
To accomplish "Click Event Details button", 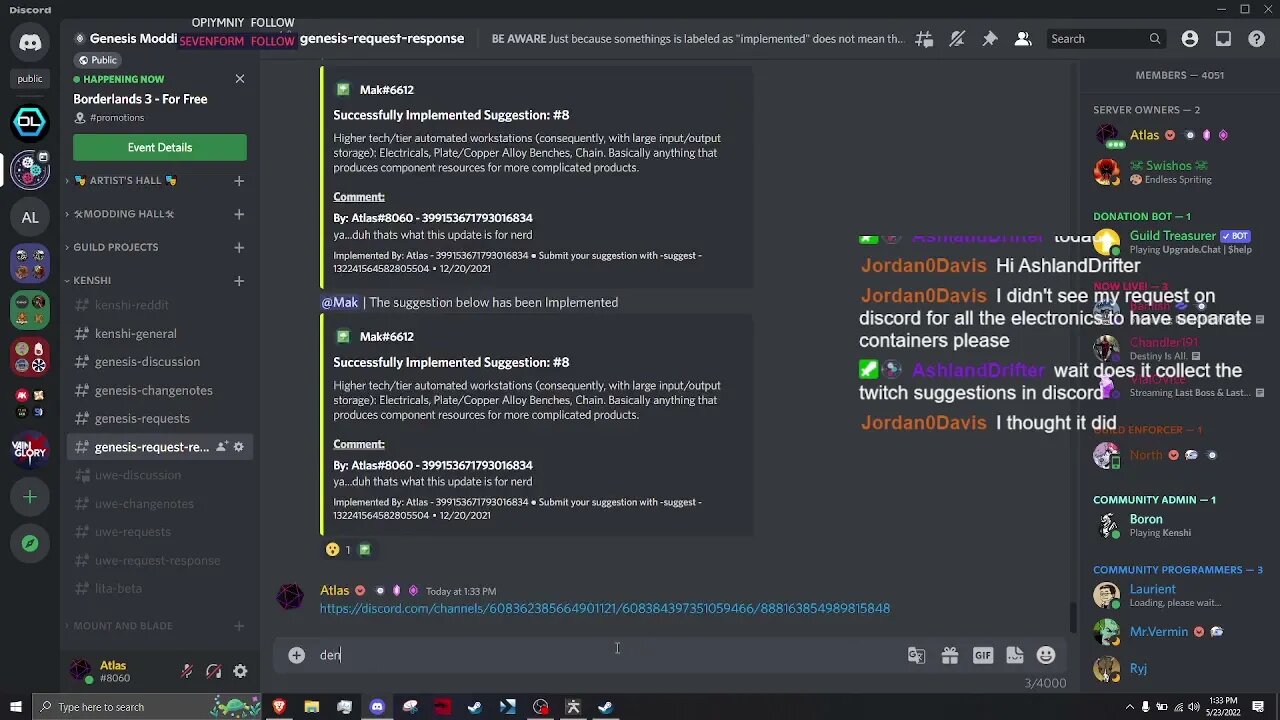I will (160, 147).
